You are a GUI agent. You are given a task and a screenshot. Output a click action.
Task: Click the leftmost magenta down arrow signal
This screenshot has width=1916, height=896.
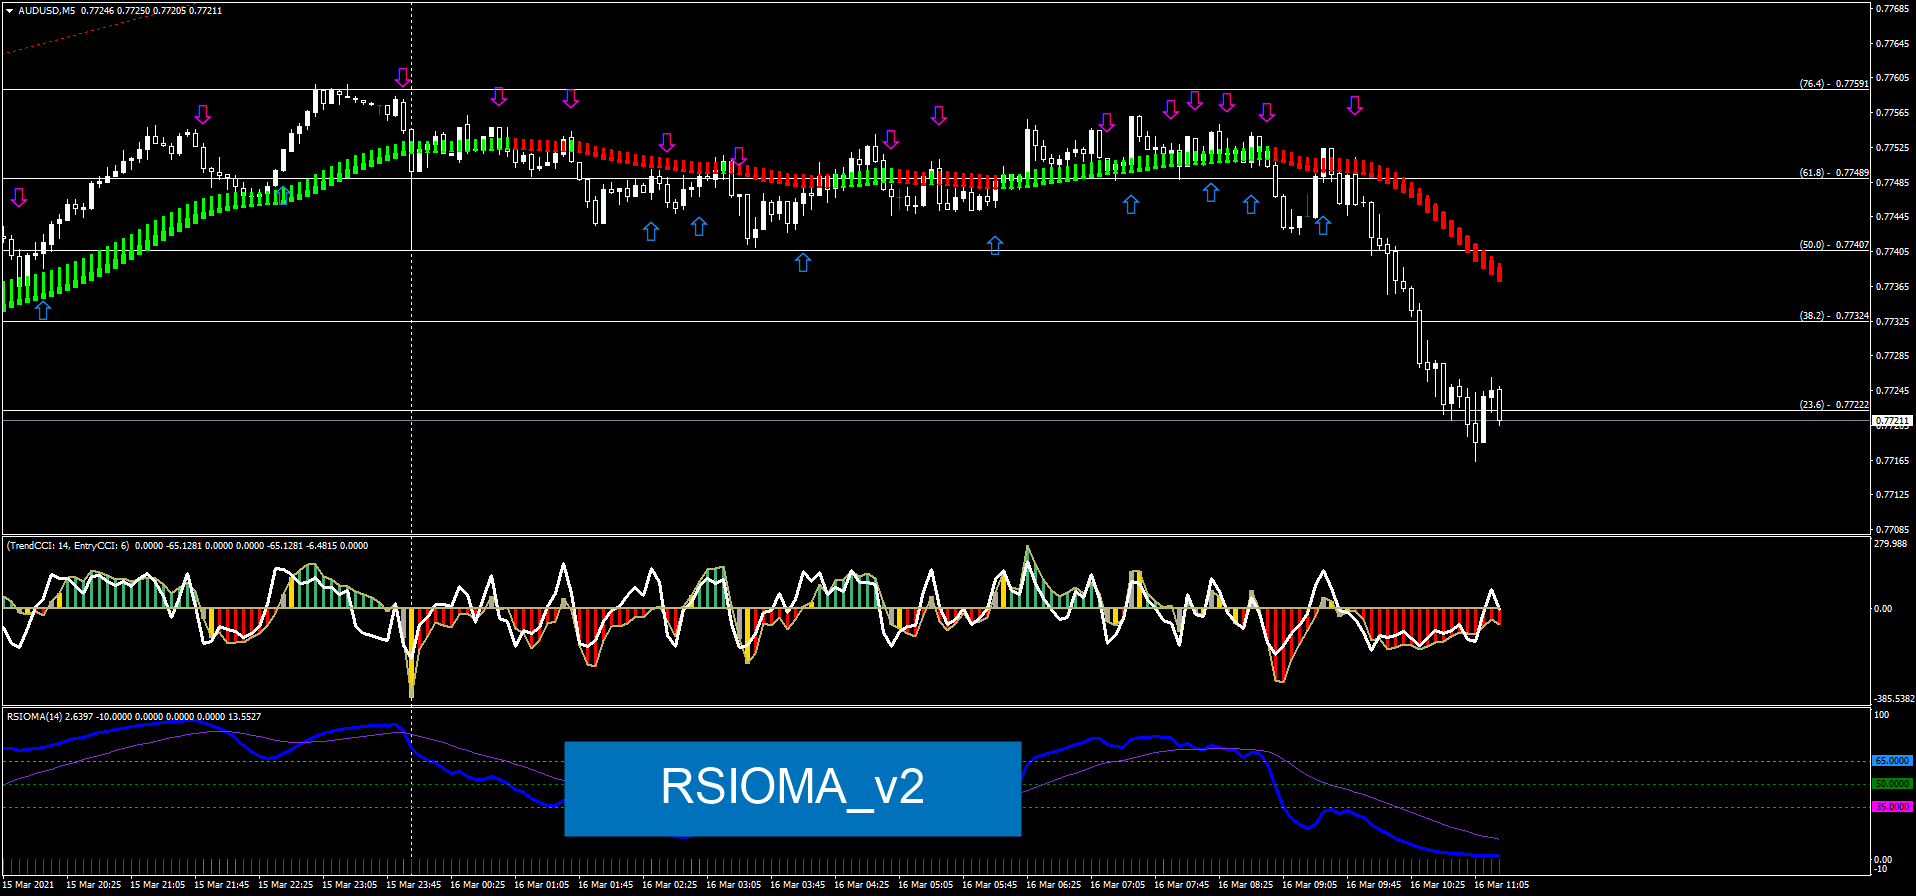pyautogui.click(x=19, y=197)
